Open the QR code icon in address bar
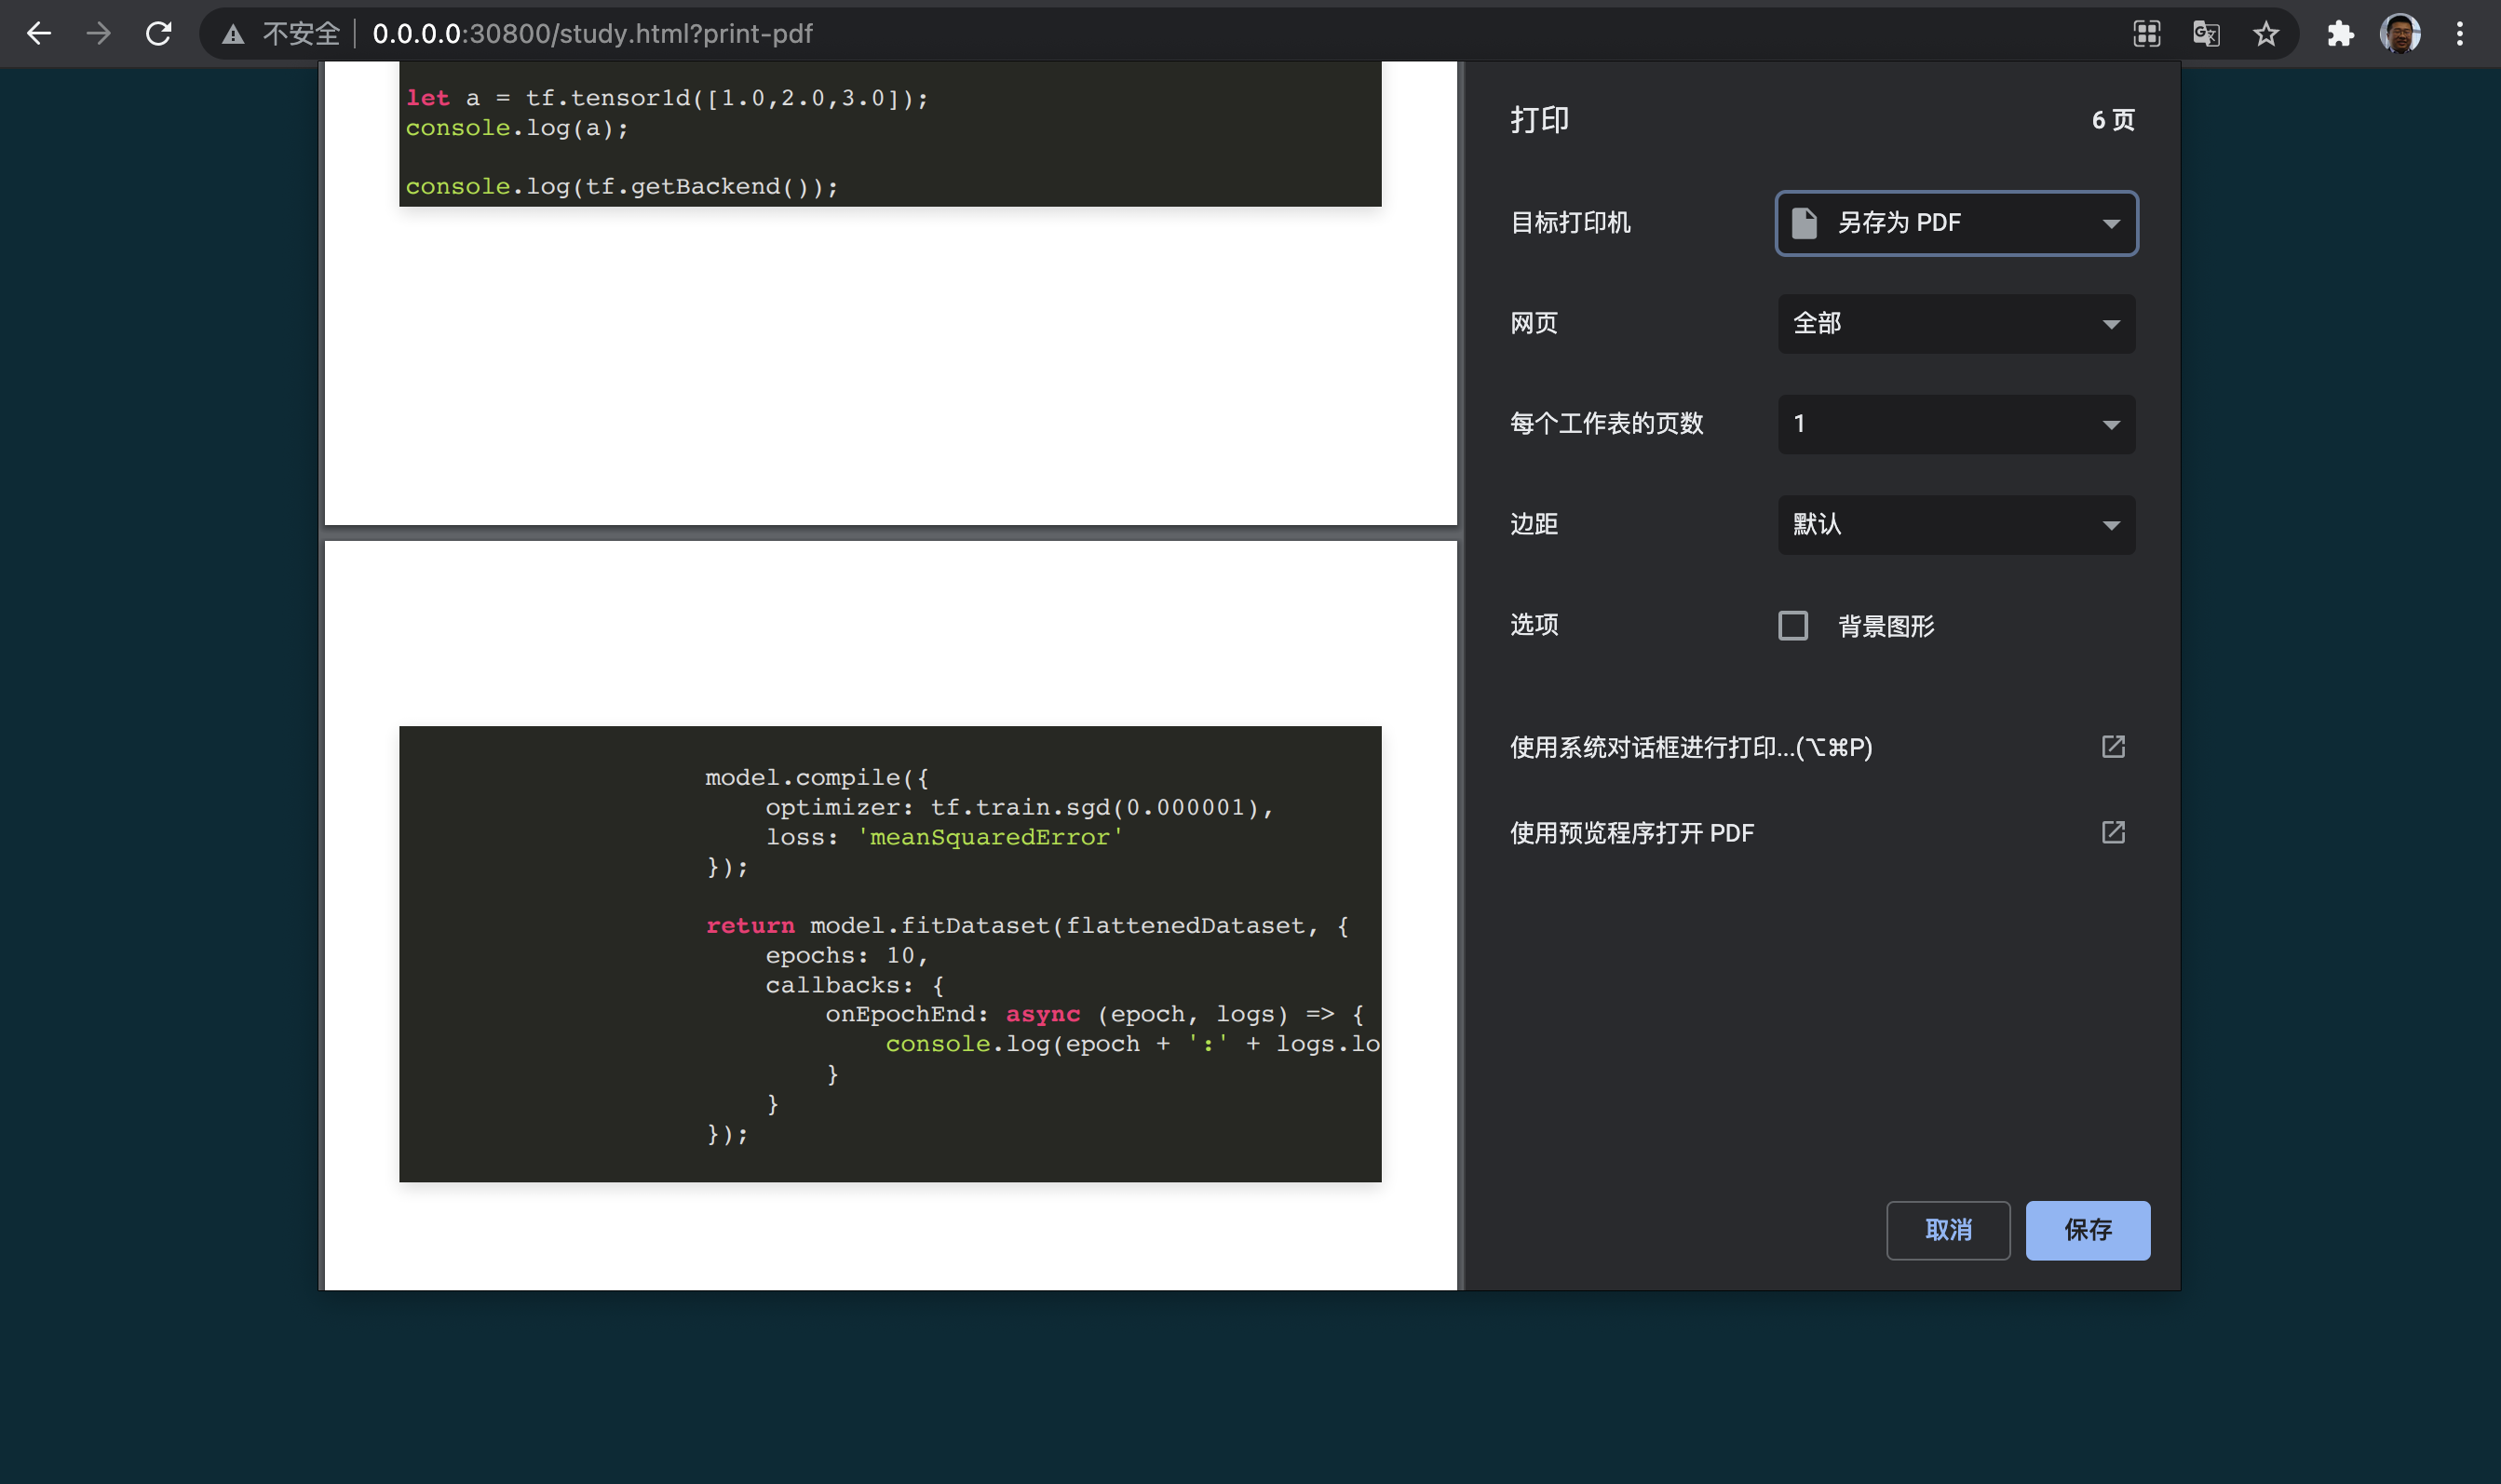This screenshot has height=1484, width=2501. point(2146,34)
